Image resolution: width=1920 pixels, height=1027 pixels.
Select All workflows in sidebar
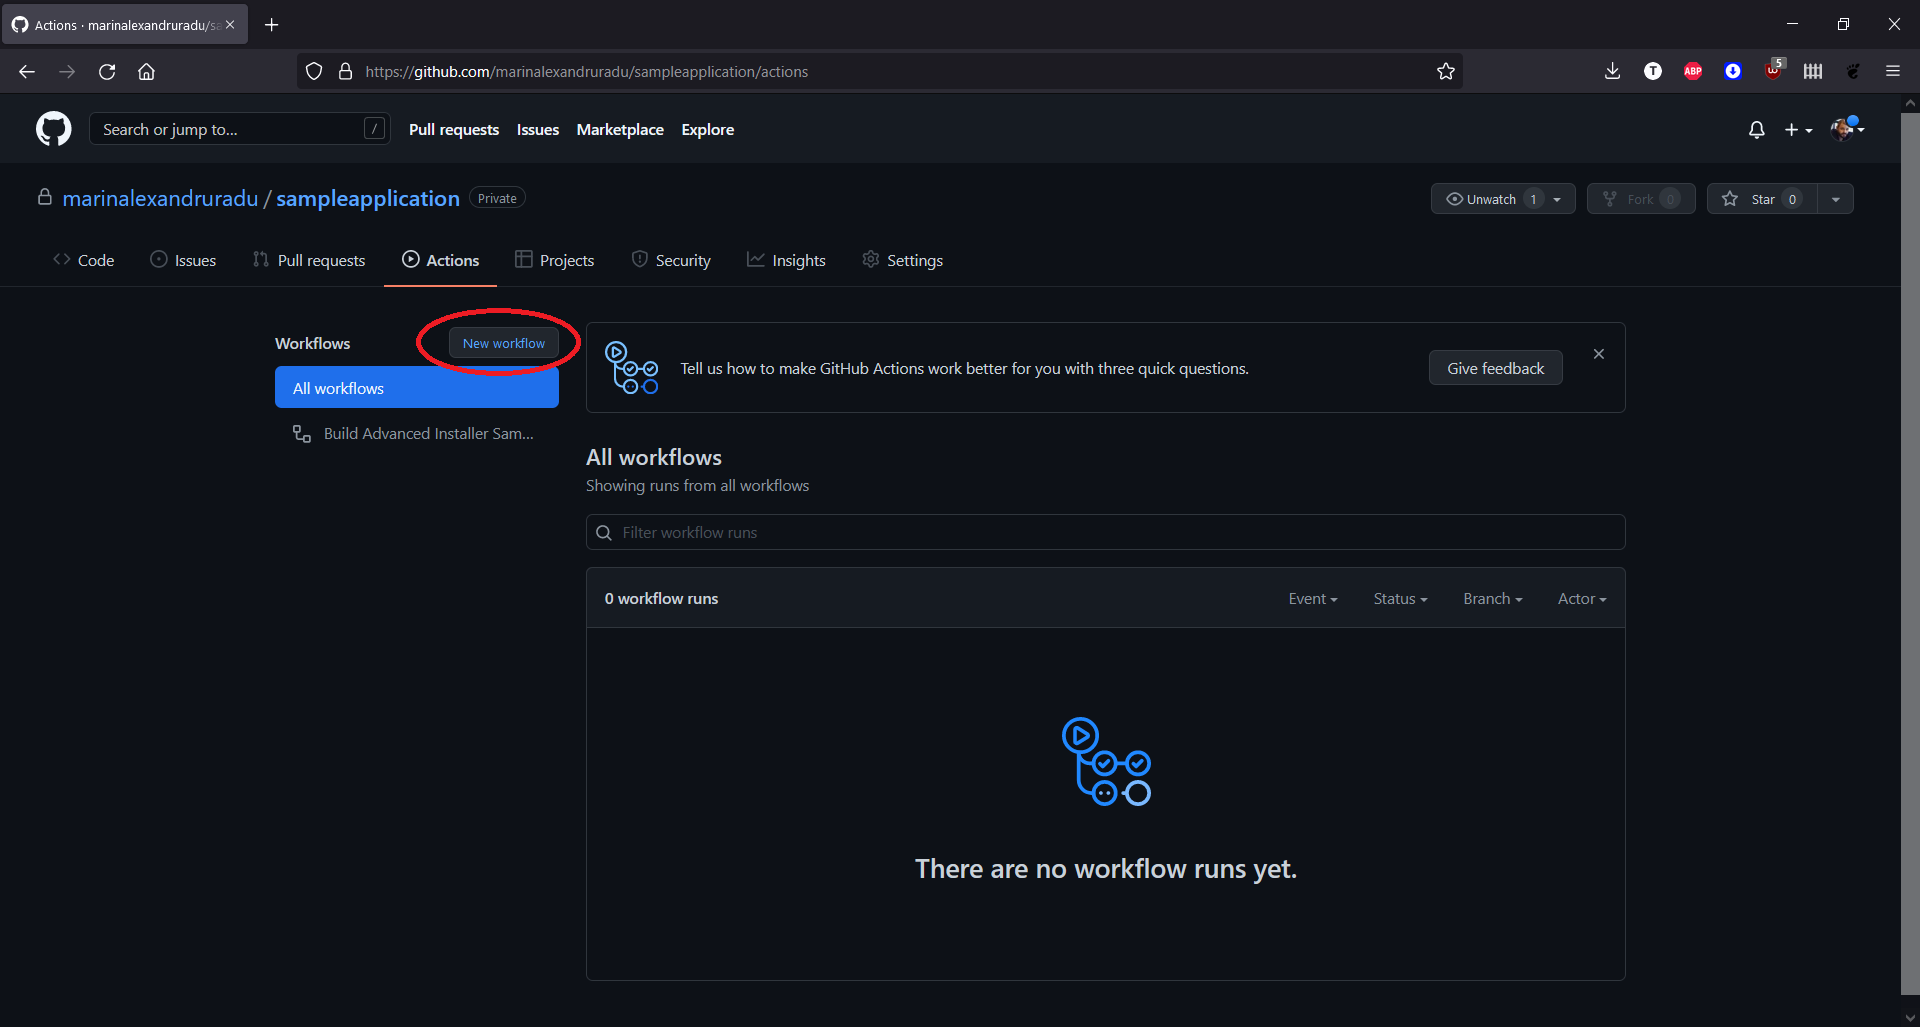tap(417, 388)
